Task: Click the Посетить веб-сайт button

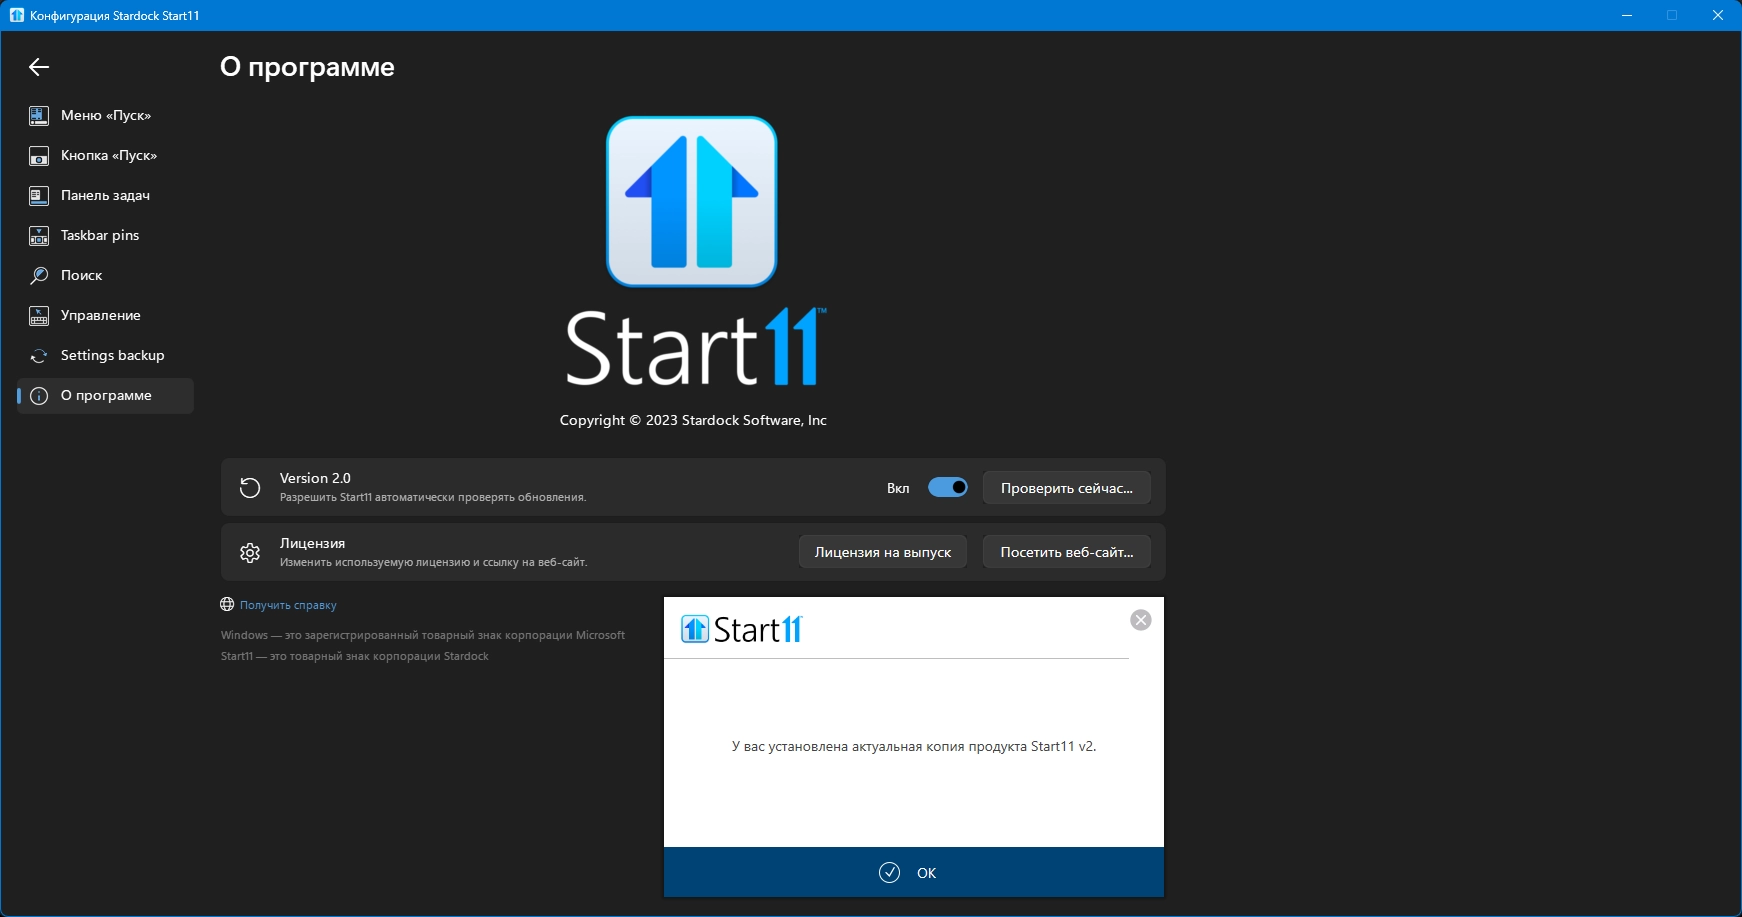Action: pyautogui.click(x=1066, y=552)
